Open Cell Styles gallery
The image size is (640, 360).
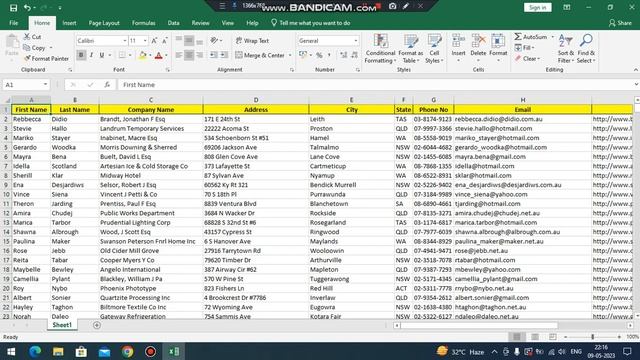[x=434, y=49]
